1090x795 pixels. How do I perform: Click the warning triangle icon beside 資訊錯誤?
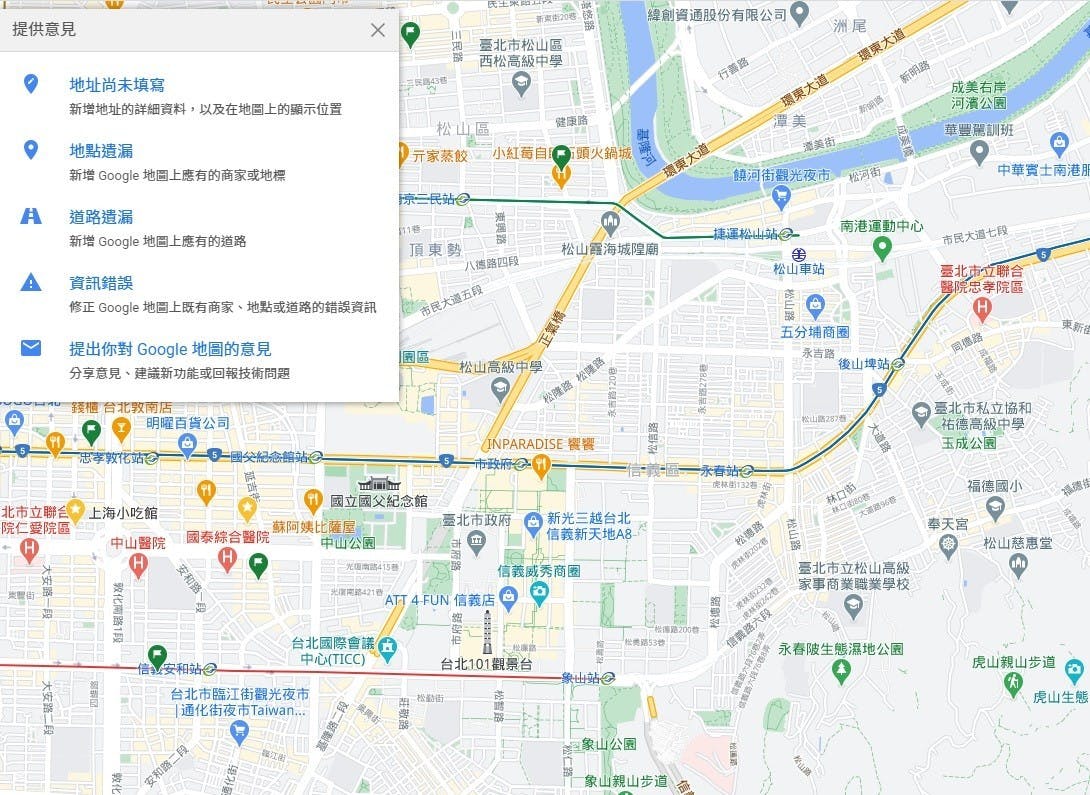[31, 281]
